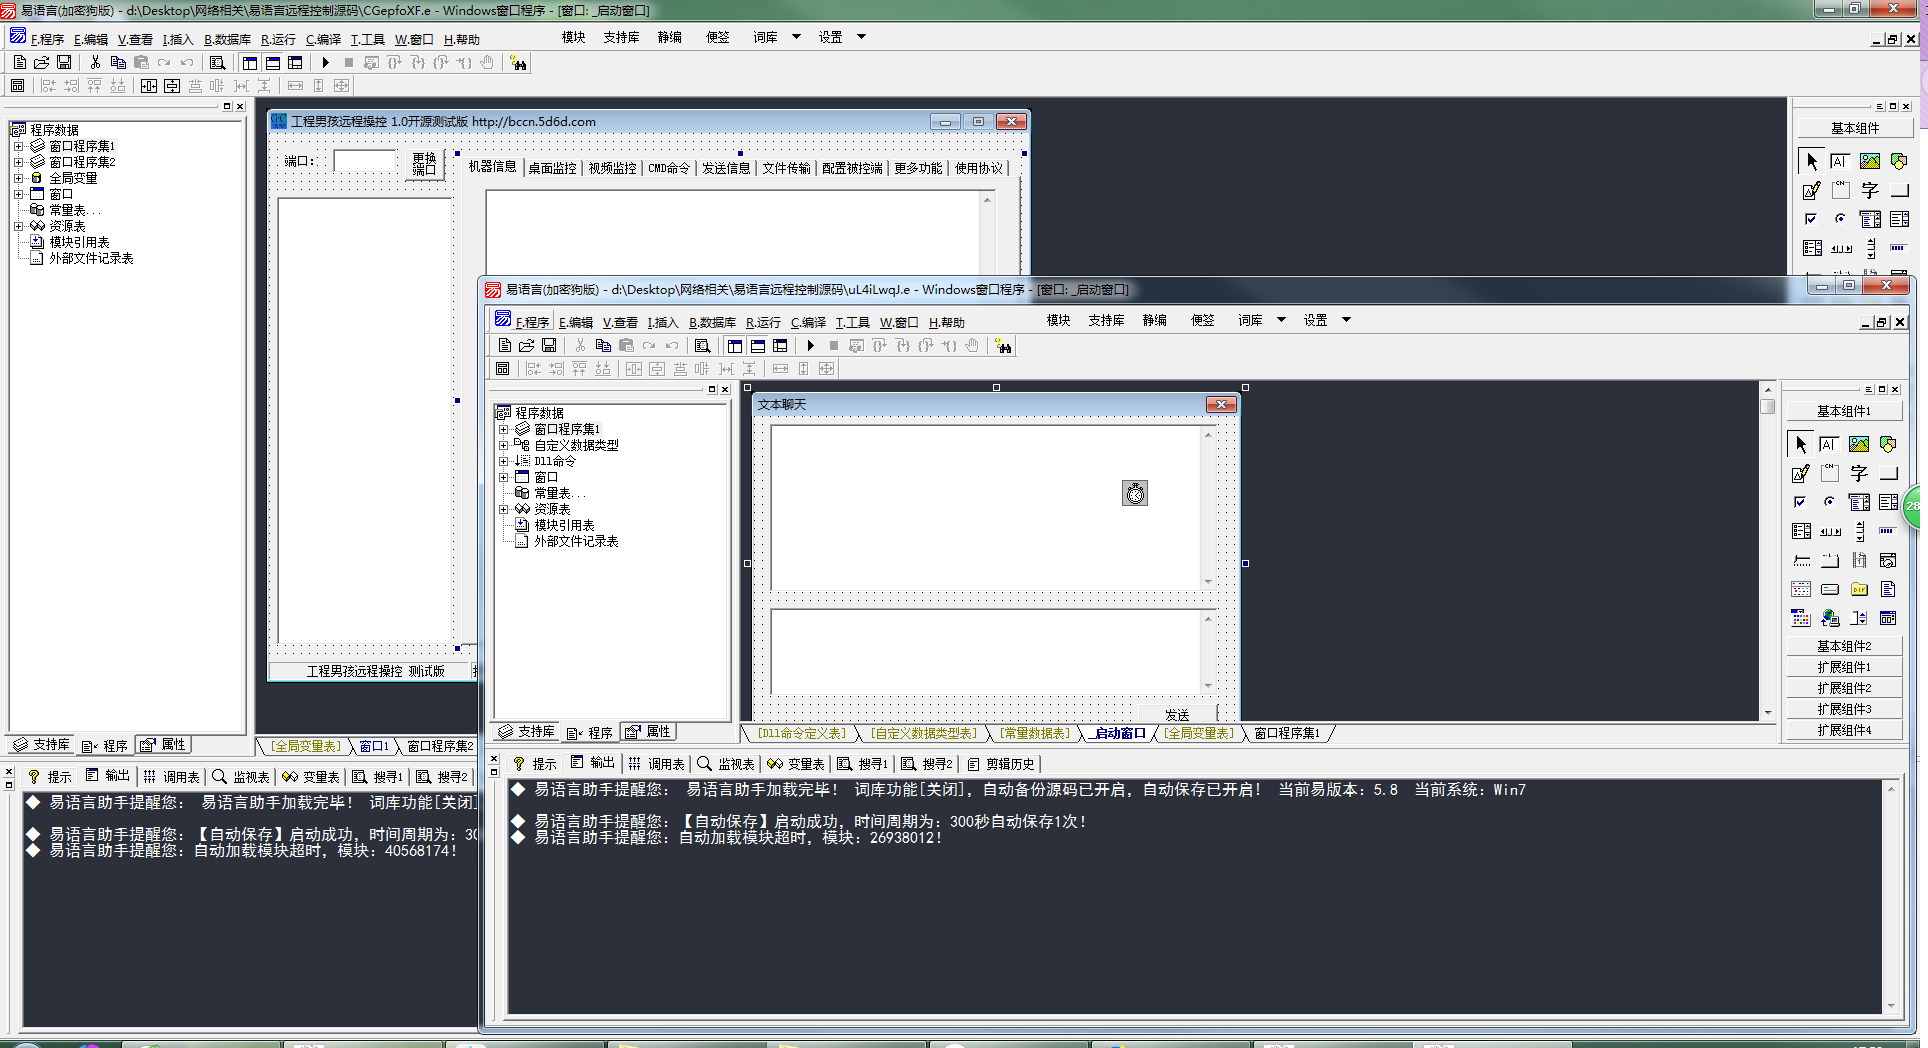The height and width of the screenshot is (1048, 1928).
Task: Expand 窗口程序集2 node in back window tree
Action: (x=18, y=162)
